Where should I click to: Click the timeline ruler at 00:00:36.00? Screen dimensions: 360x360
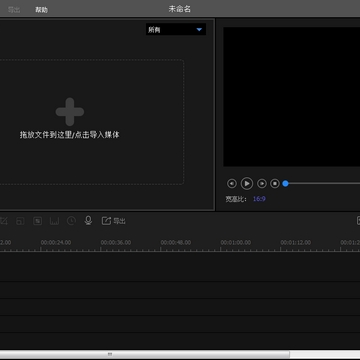[x=116, y=242]
